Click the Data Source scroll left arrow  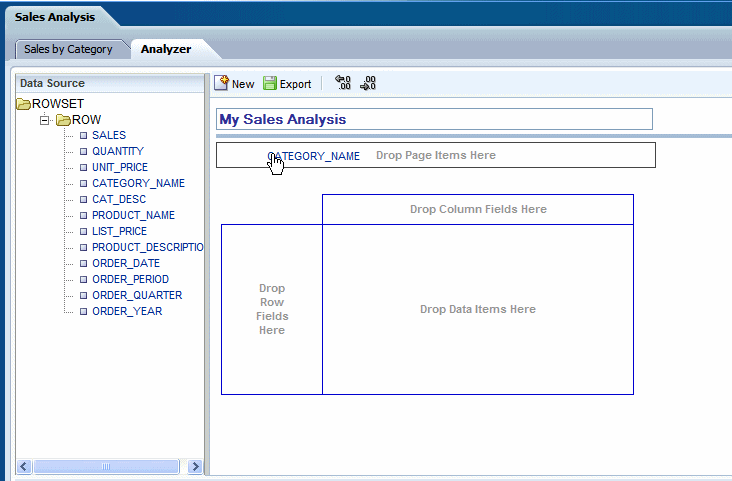pos(24,466)
